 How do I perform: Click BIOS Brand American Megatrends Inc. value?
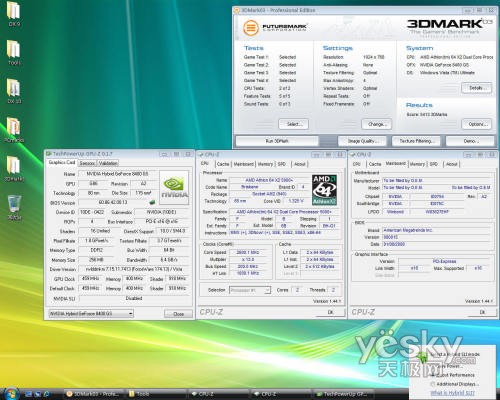click(x=437, y=230)
